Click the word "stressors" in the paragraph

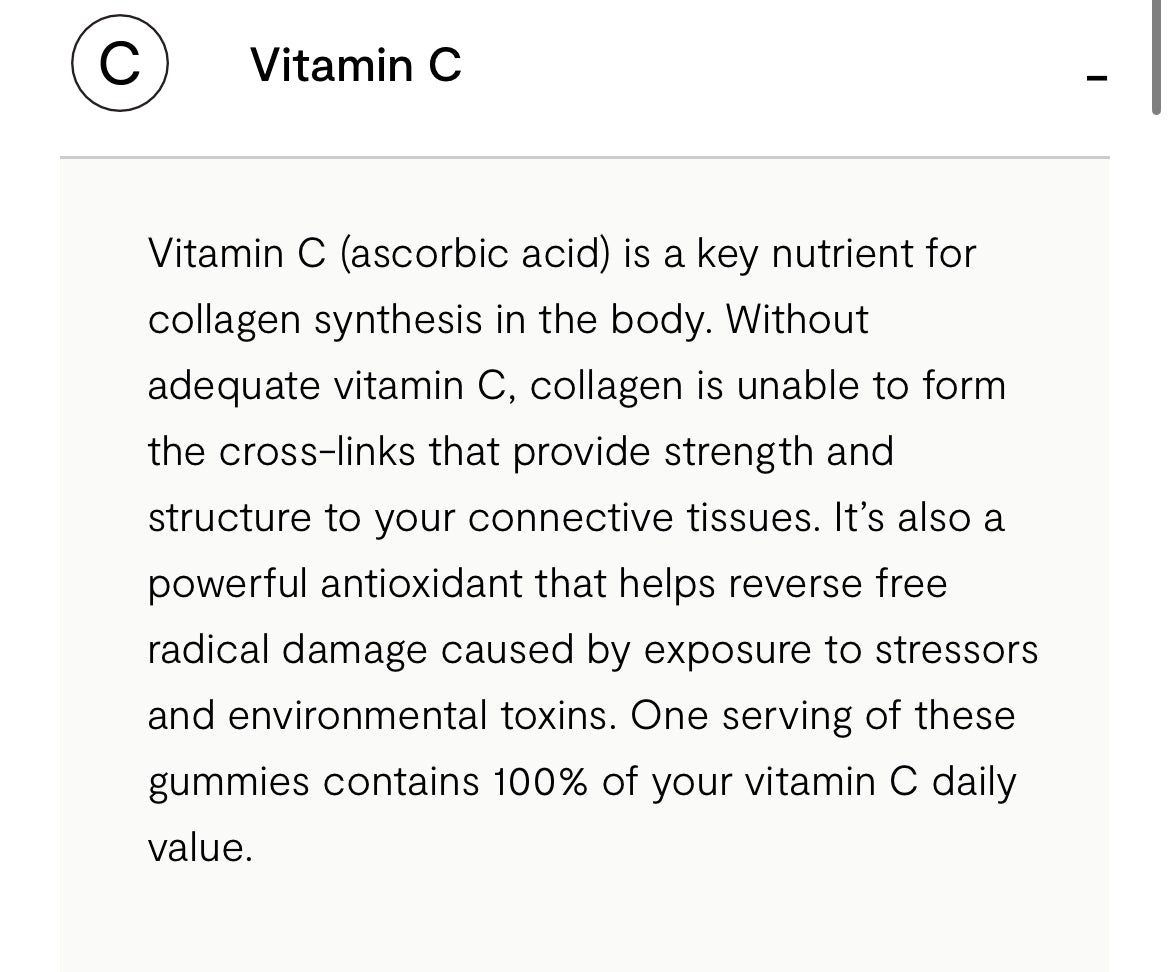coord(956,649)
